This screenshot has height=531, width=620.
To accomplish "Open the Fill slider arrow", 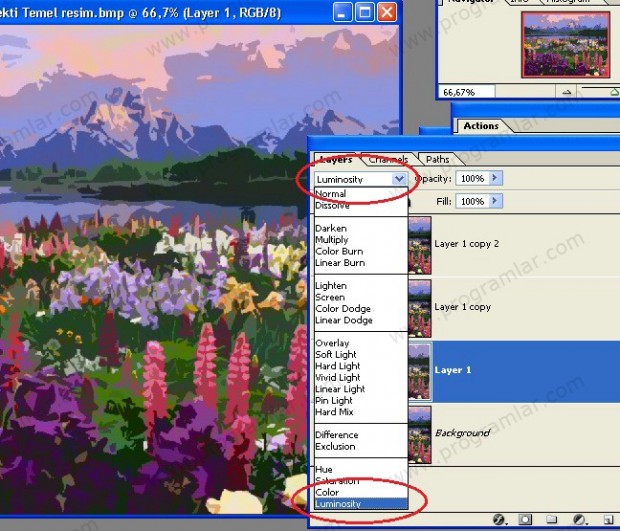I will coord(495,201).
